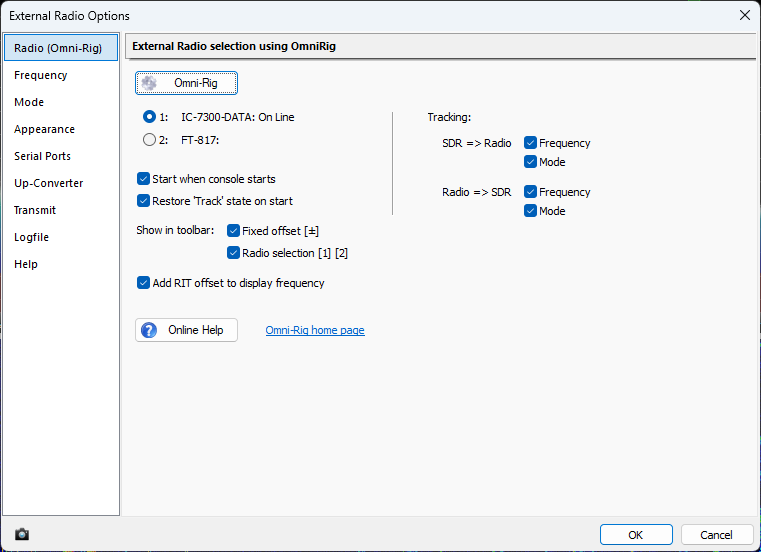Click 'IC-7300-DATA: On Line' status text
Image resolution: width=761 pixels, height=552 pixels.
pos(238,117)
